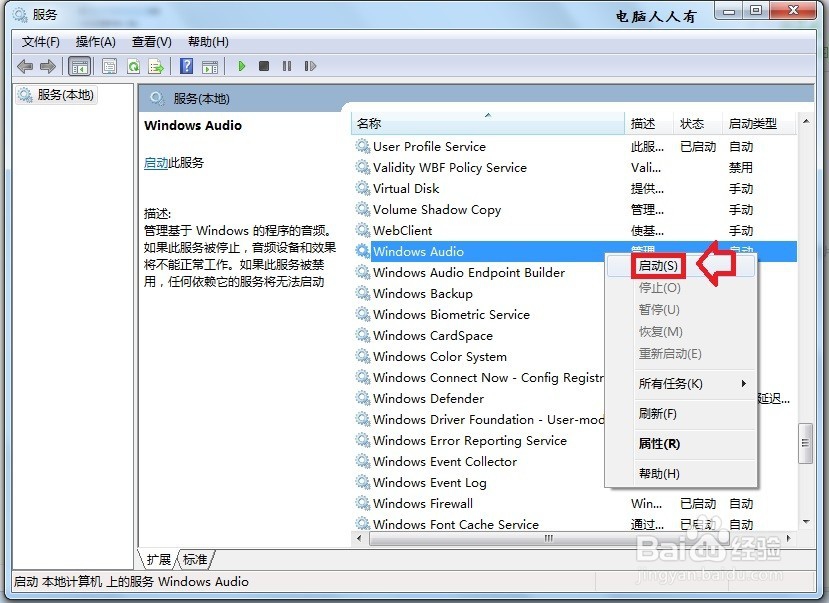Click the Stop Service square icon
This screenshot has width=829, height=603.
264,66
